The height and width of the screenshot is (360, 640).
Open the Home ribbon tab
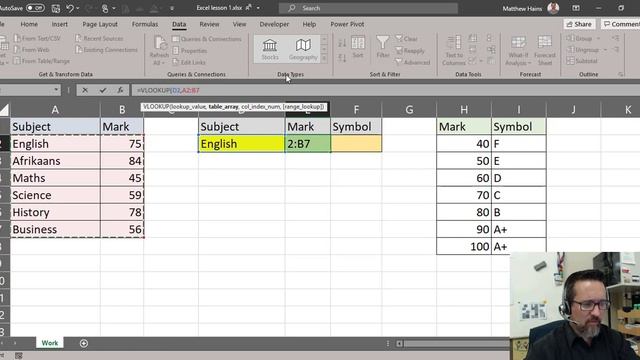point(29,24)
